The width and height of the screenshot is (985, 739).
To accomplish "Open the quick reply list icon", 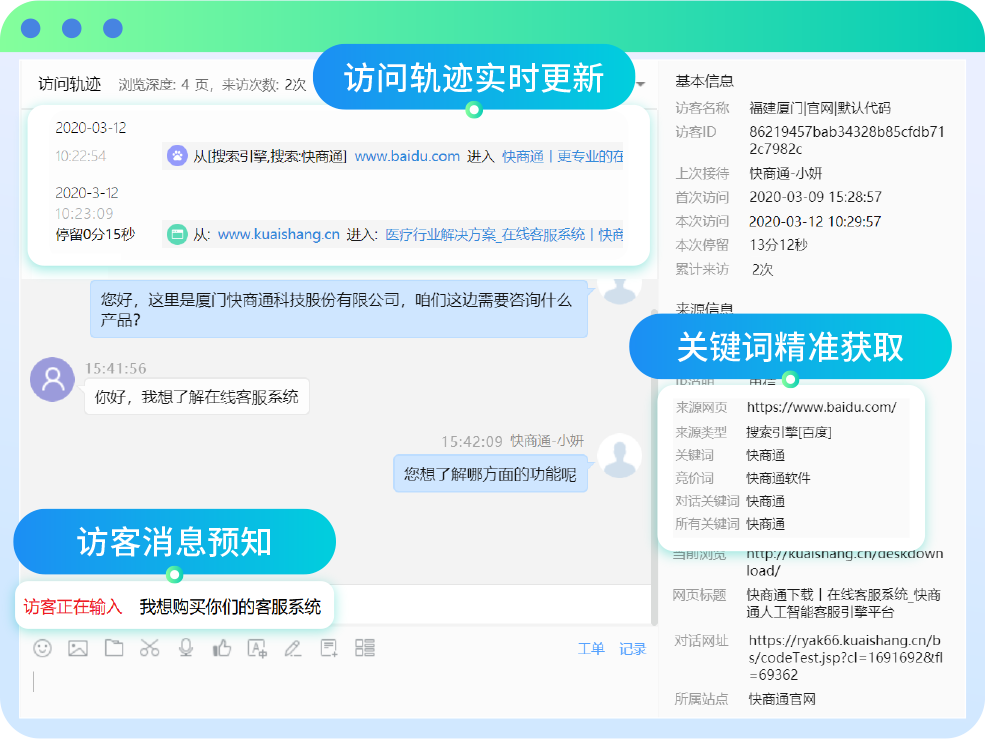I will coord(365,648).
